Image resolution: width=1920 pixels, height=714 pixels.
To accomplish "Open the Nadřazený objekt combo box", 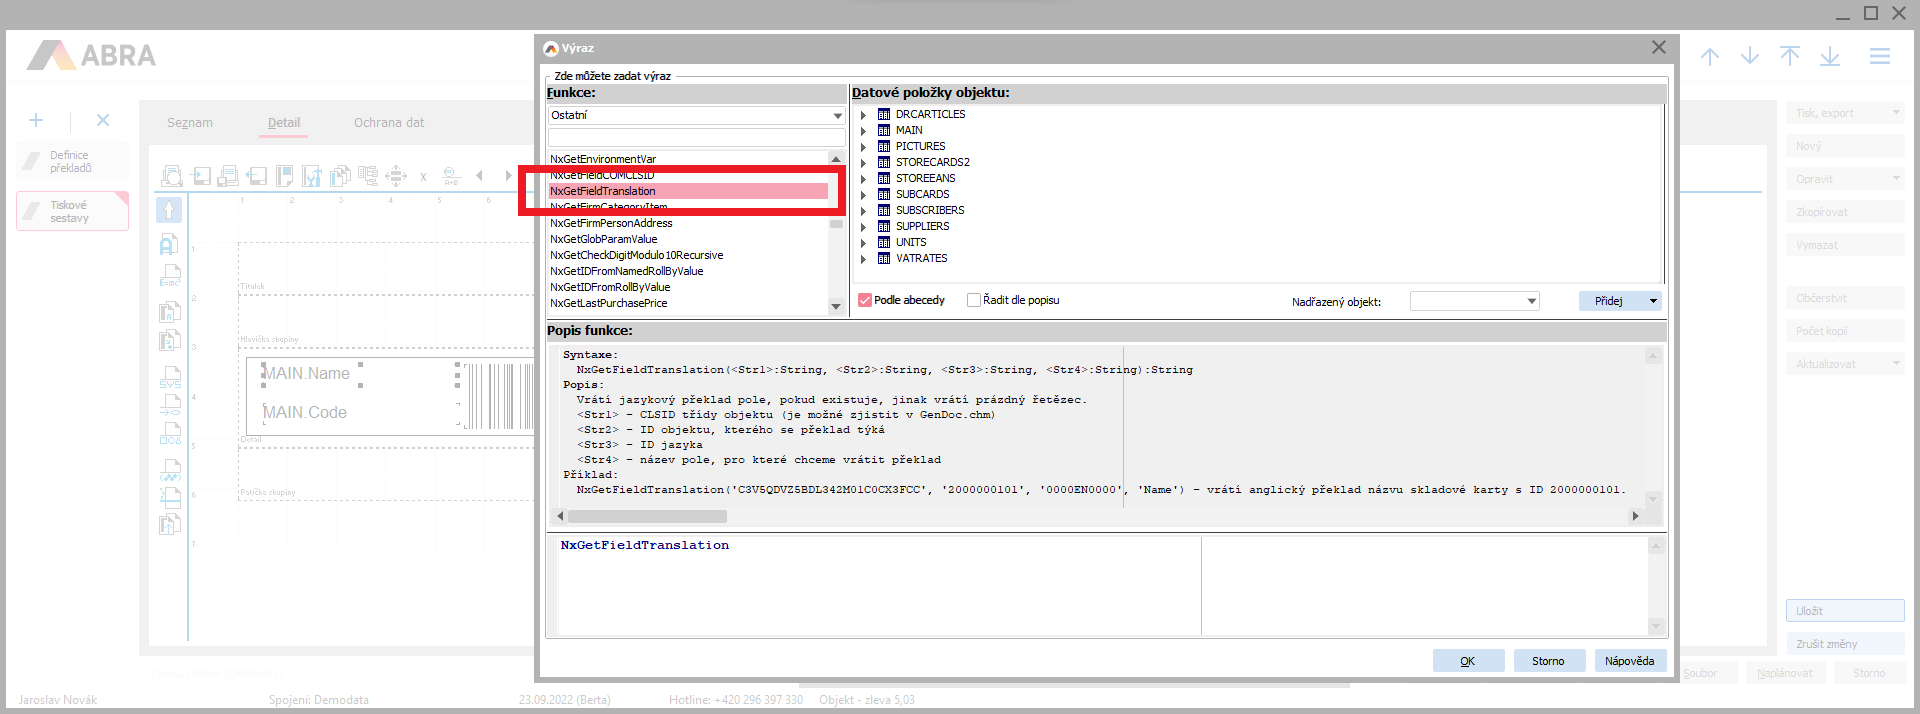I will pos(1474,301).
